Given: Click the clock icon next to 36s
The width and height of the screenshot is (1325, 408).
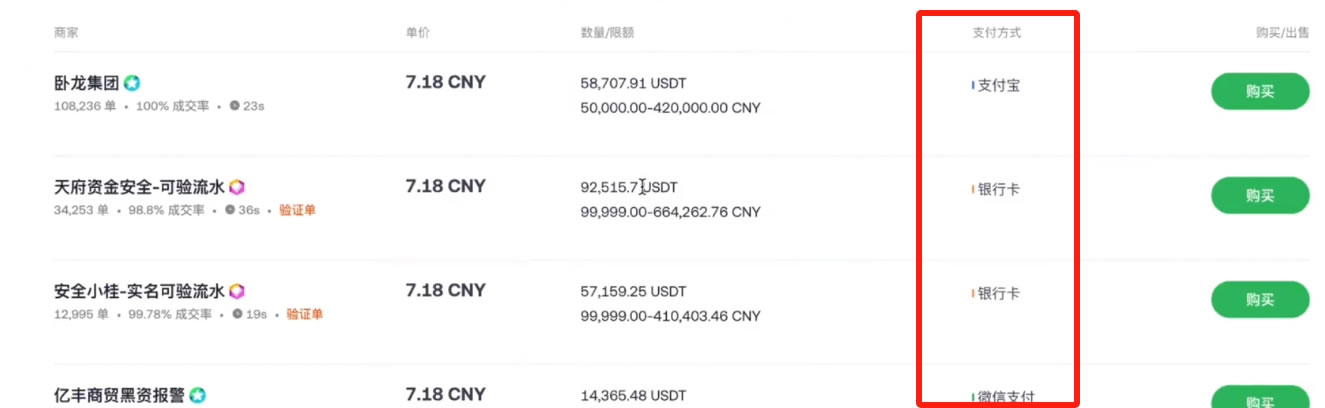Looking at the screenshot, I should (230, 210).
